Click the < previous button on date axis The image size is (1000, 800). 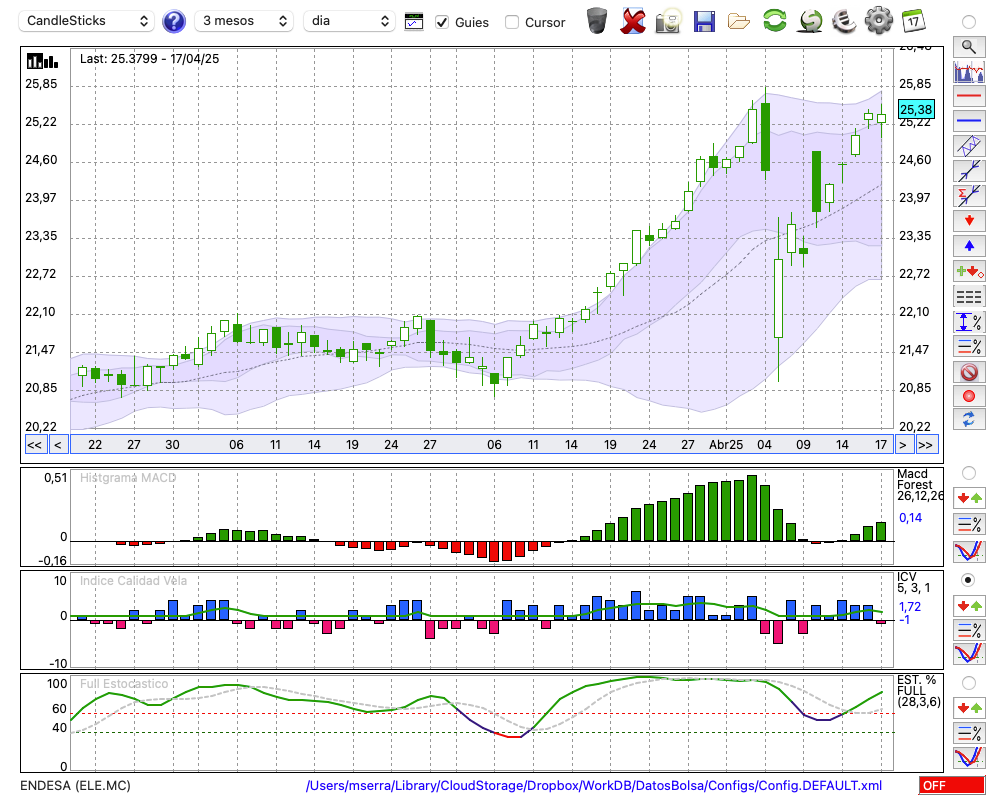[57, 445]
